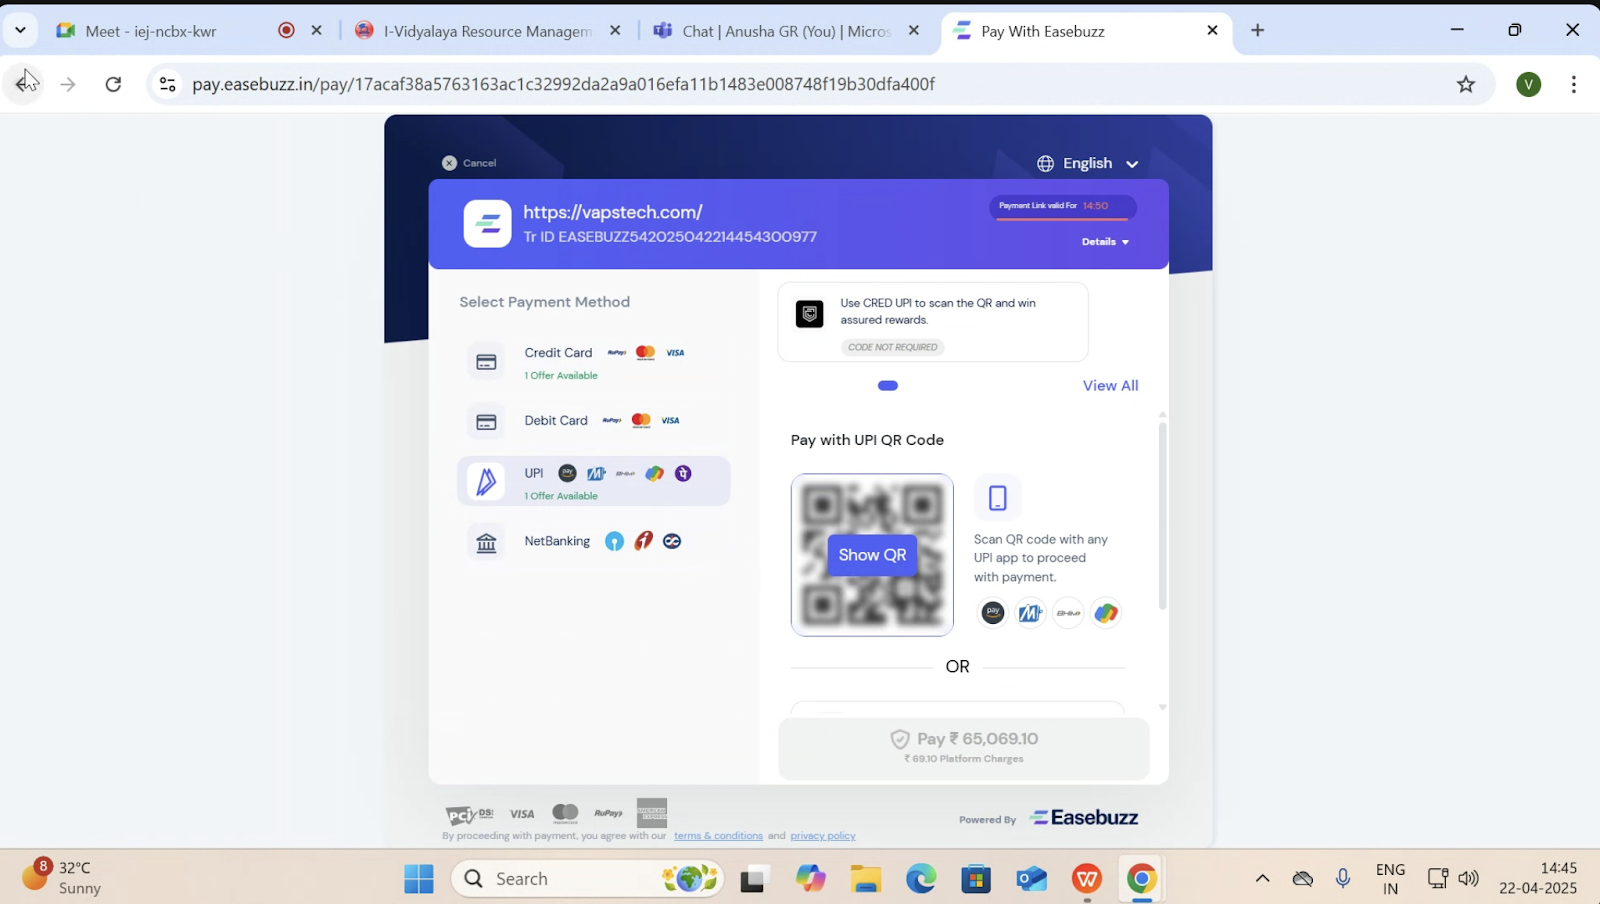Click the browser address bar URL

point(563,84)
